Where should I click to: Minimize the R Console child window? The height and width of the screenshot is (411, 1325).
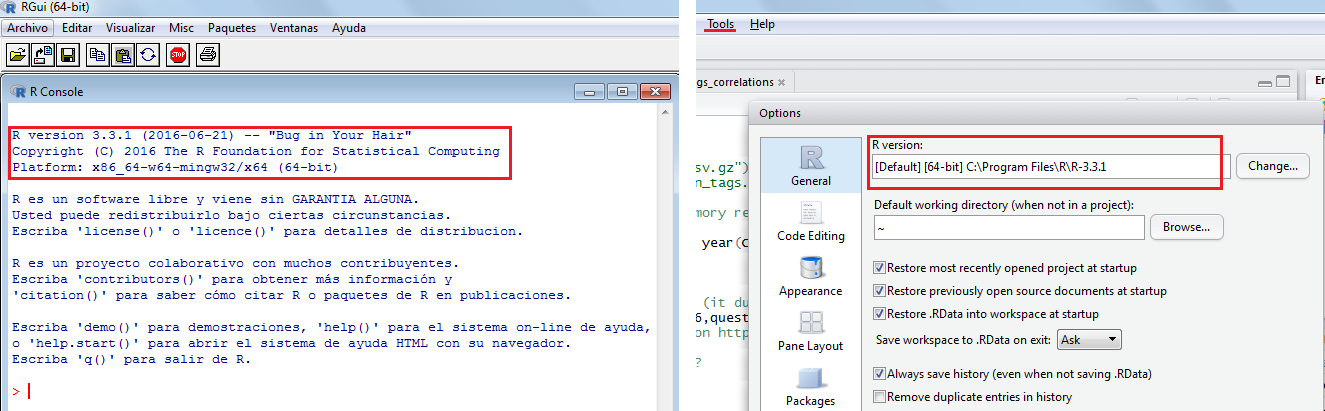tap(590, 91)
